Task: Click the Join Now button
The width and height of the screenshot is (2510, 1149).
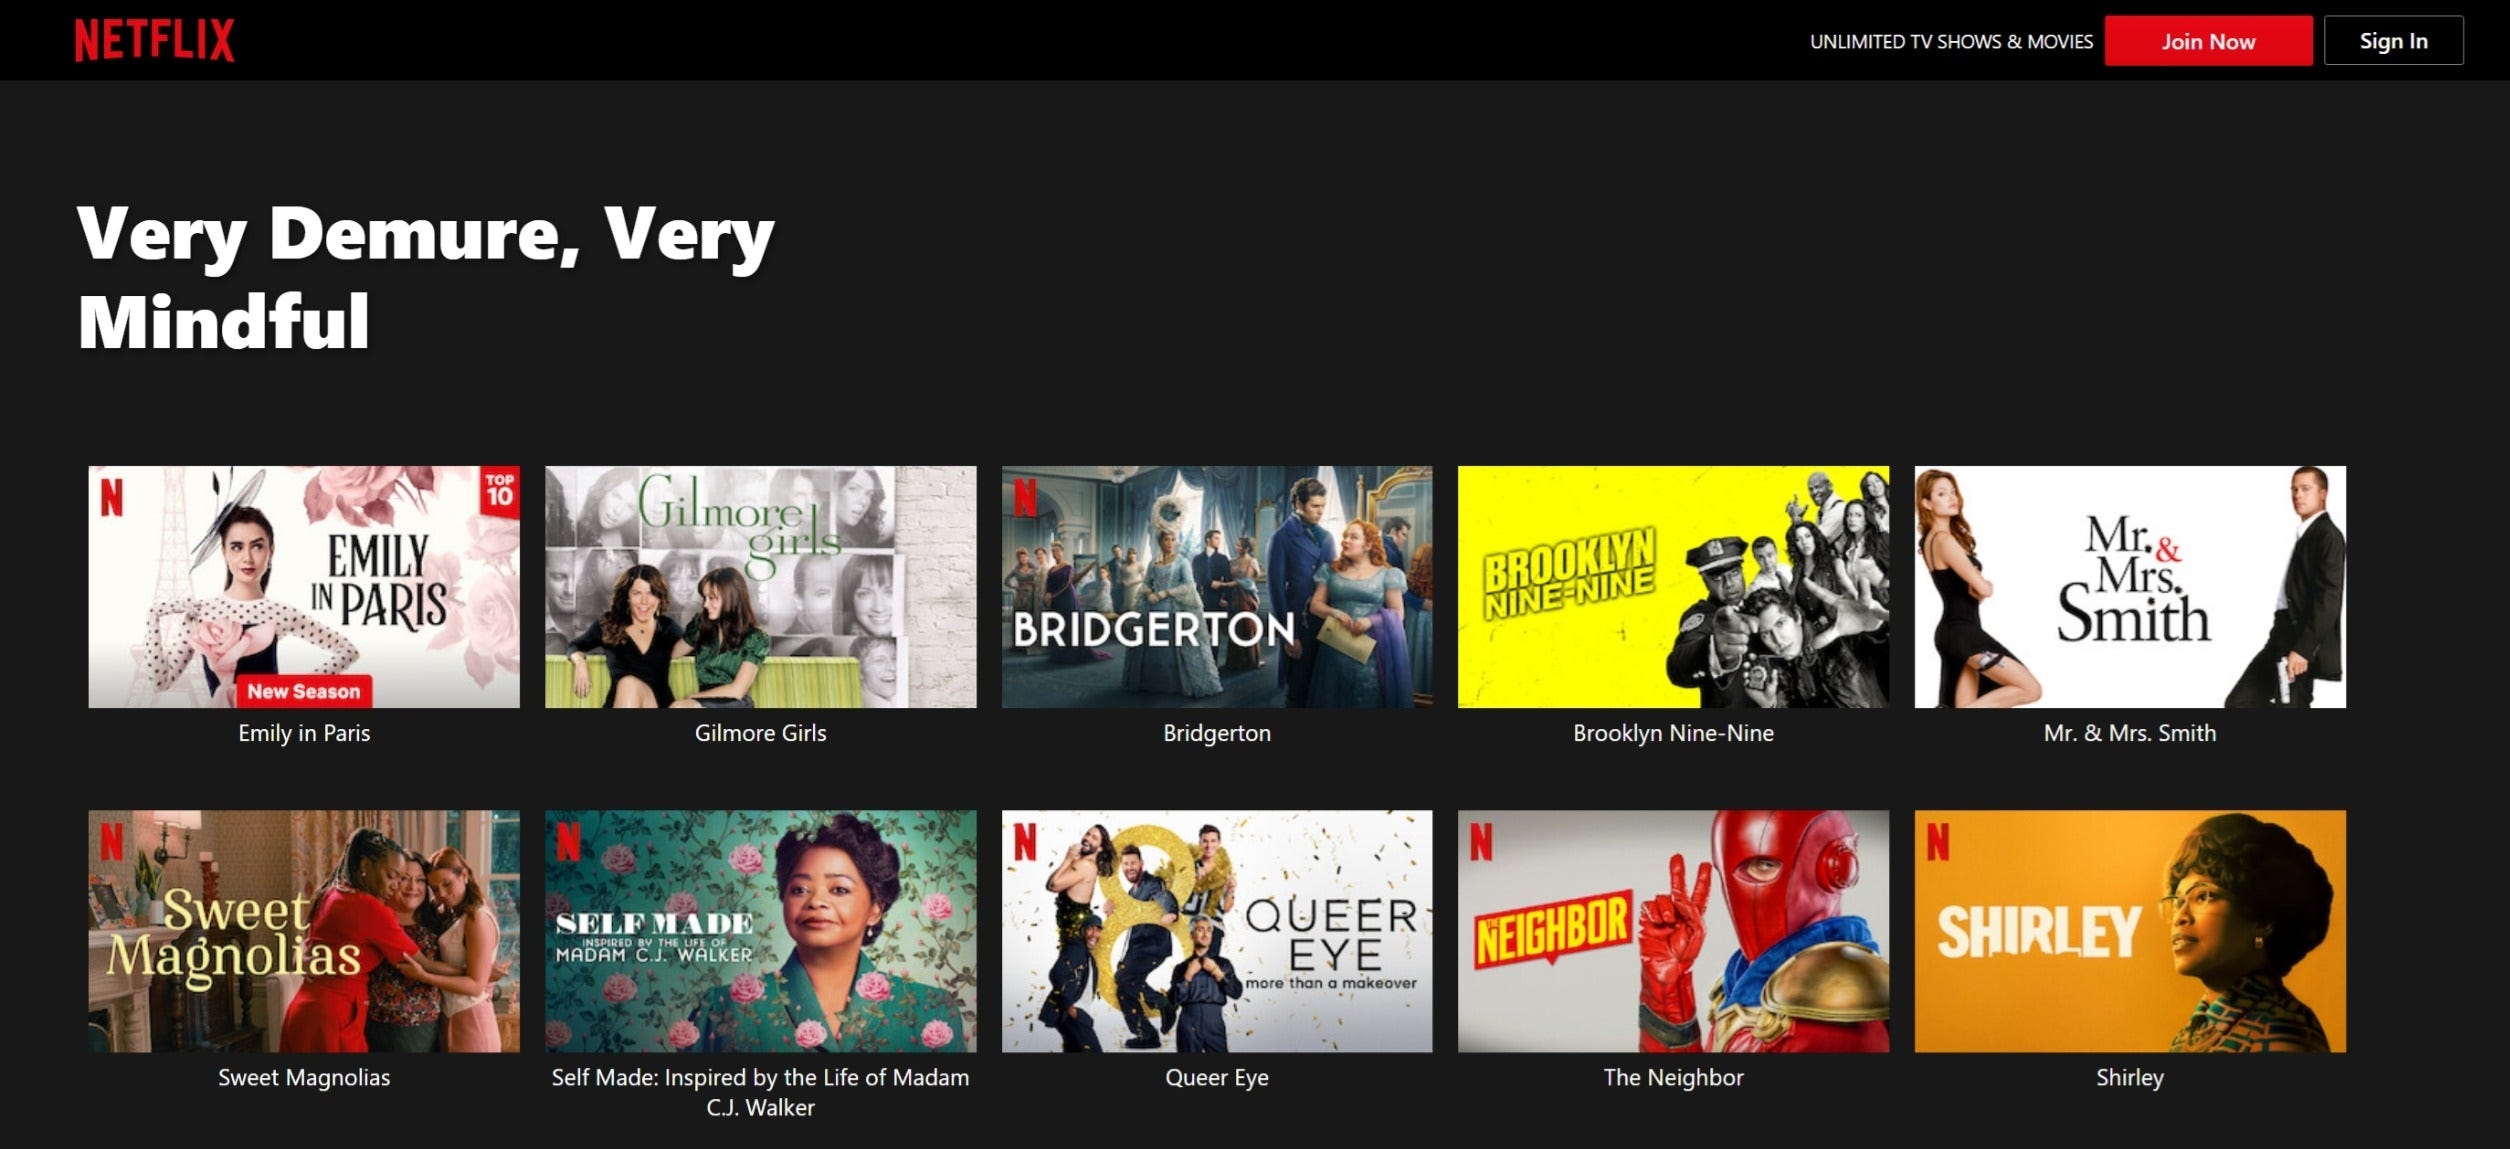Action: (2208, 41)
